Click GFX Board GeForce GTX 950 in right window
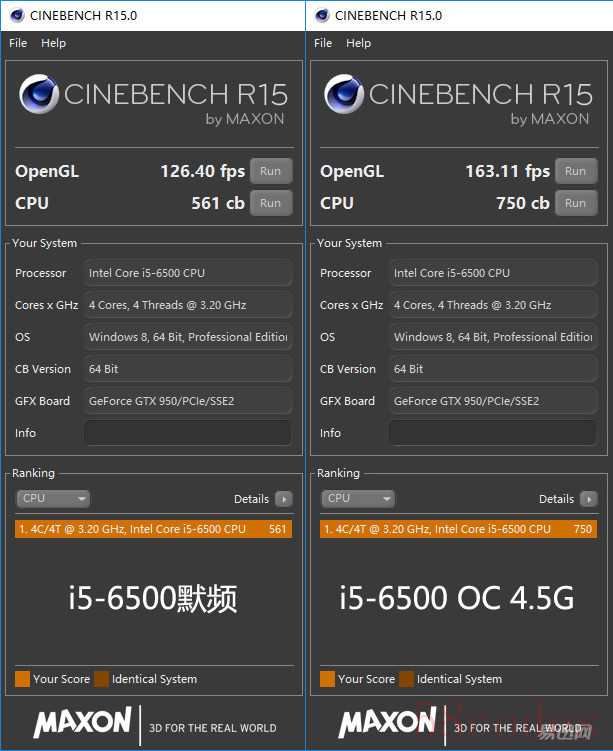 click(493, 401)
